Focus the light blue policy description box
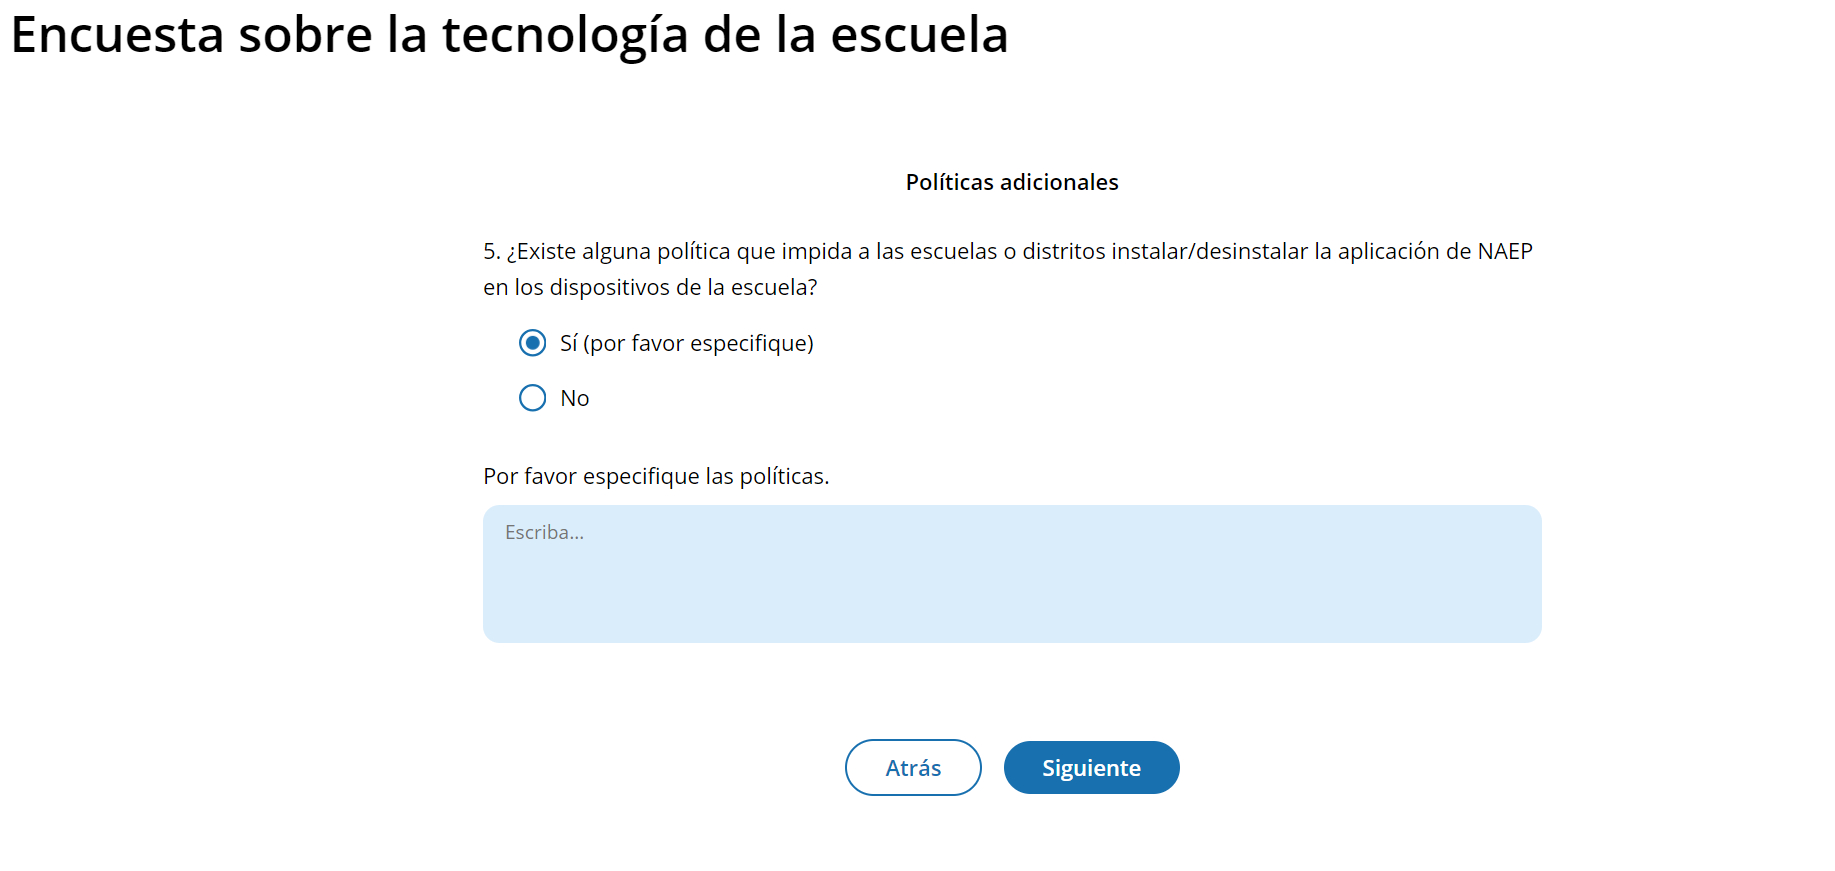The height and width of the screenshot is (871, 1835). coord(1011,590)
